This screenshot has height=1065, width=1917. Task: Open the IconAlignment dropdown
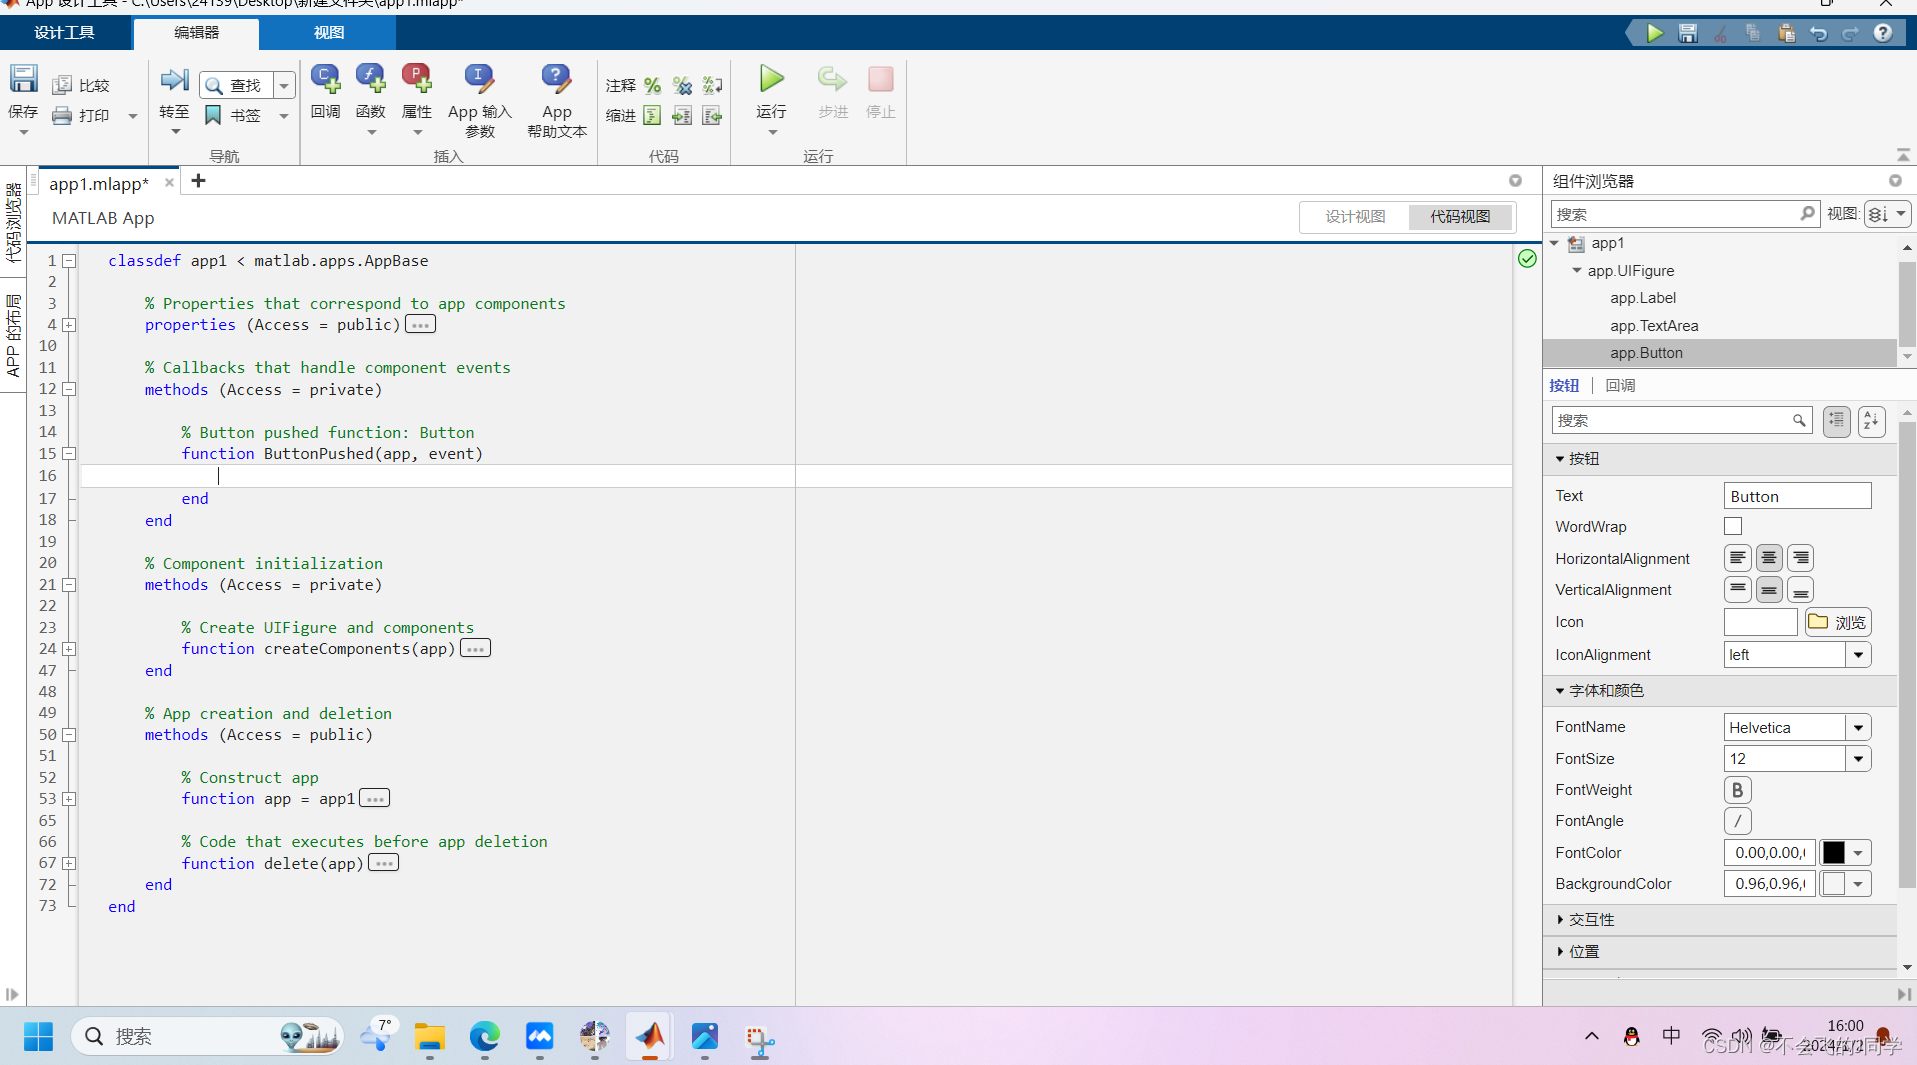[1858, 655]
